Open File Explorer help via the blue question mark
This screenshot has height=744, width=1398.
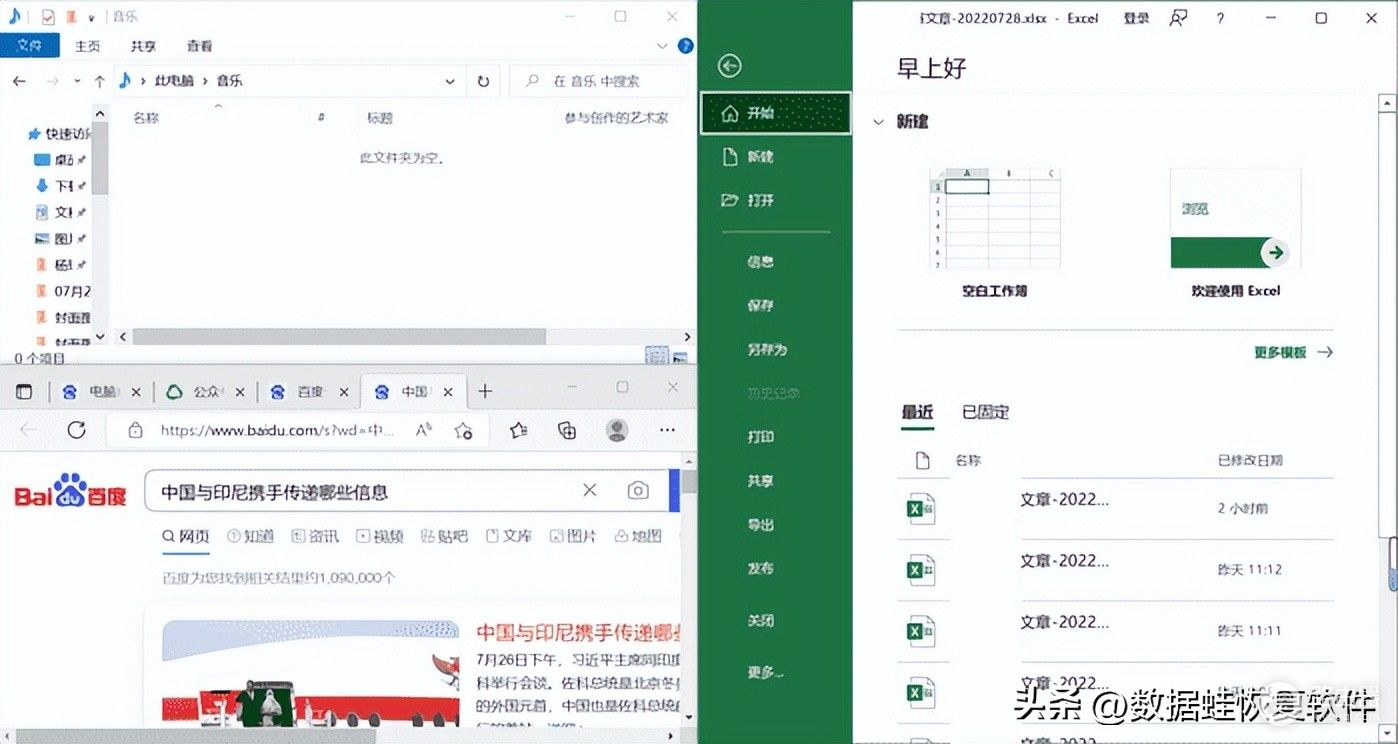685,46
